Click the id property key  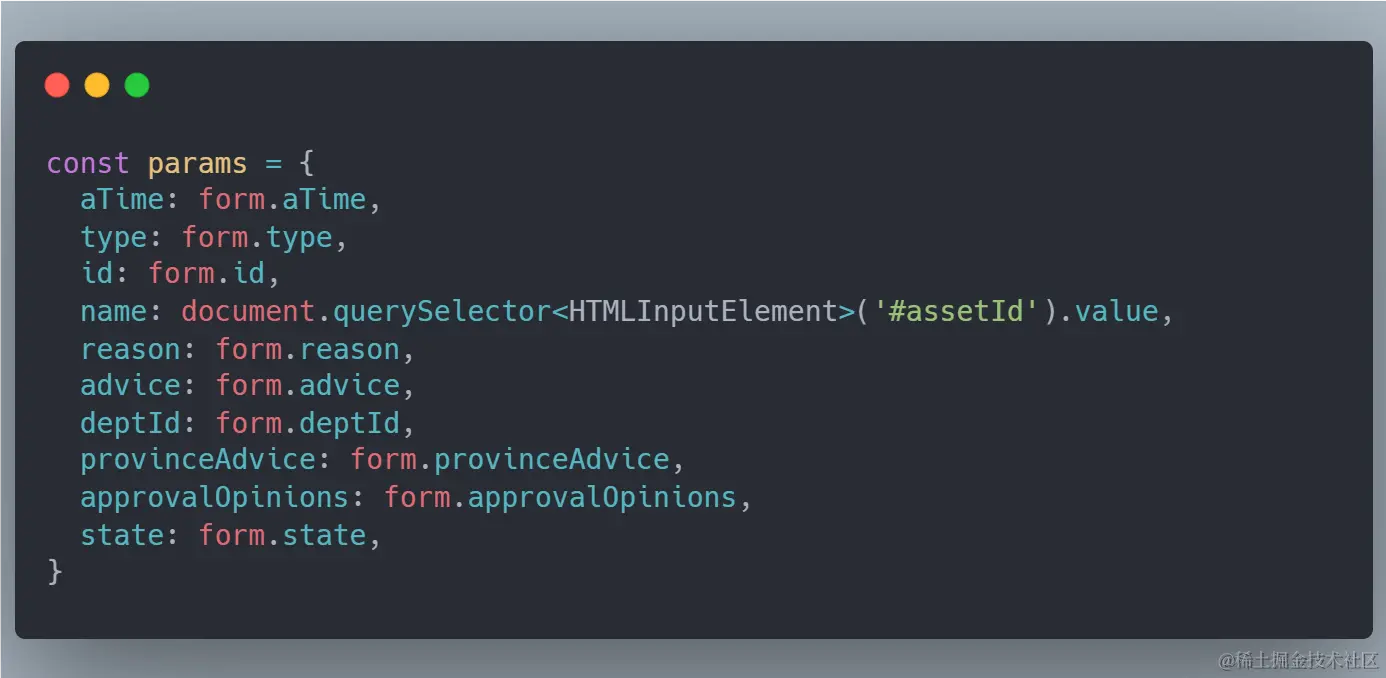click(x=97, y=274)
